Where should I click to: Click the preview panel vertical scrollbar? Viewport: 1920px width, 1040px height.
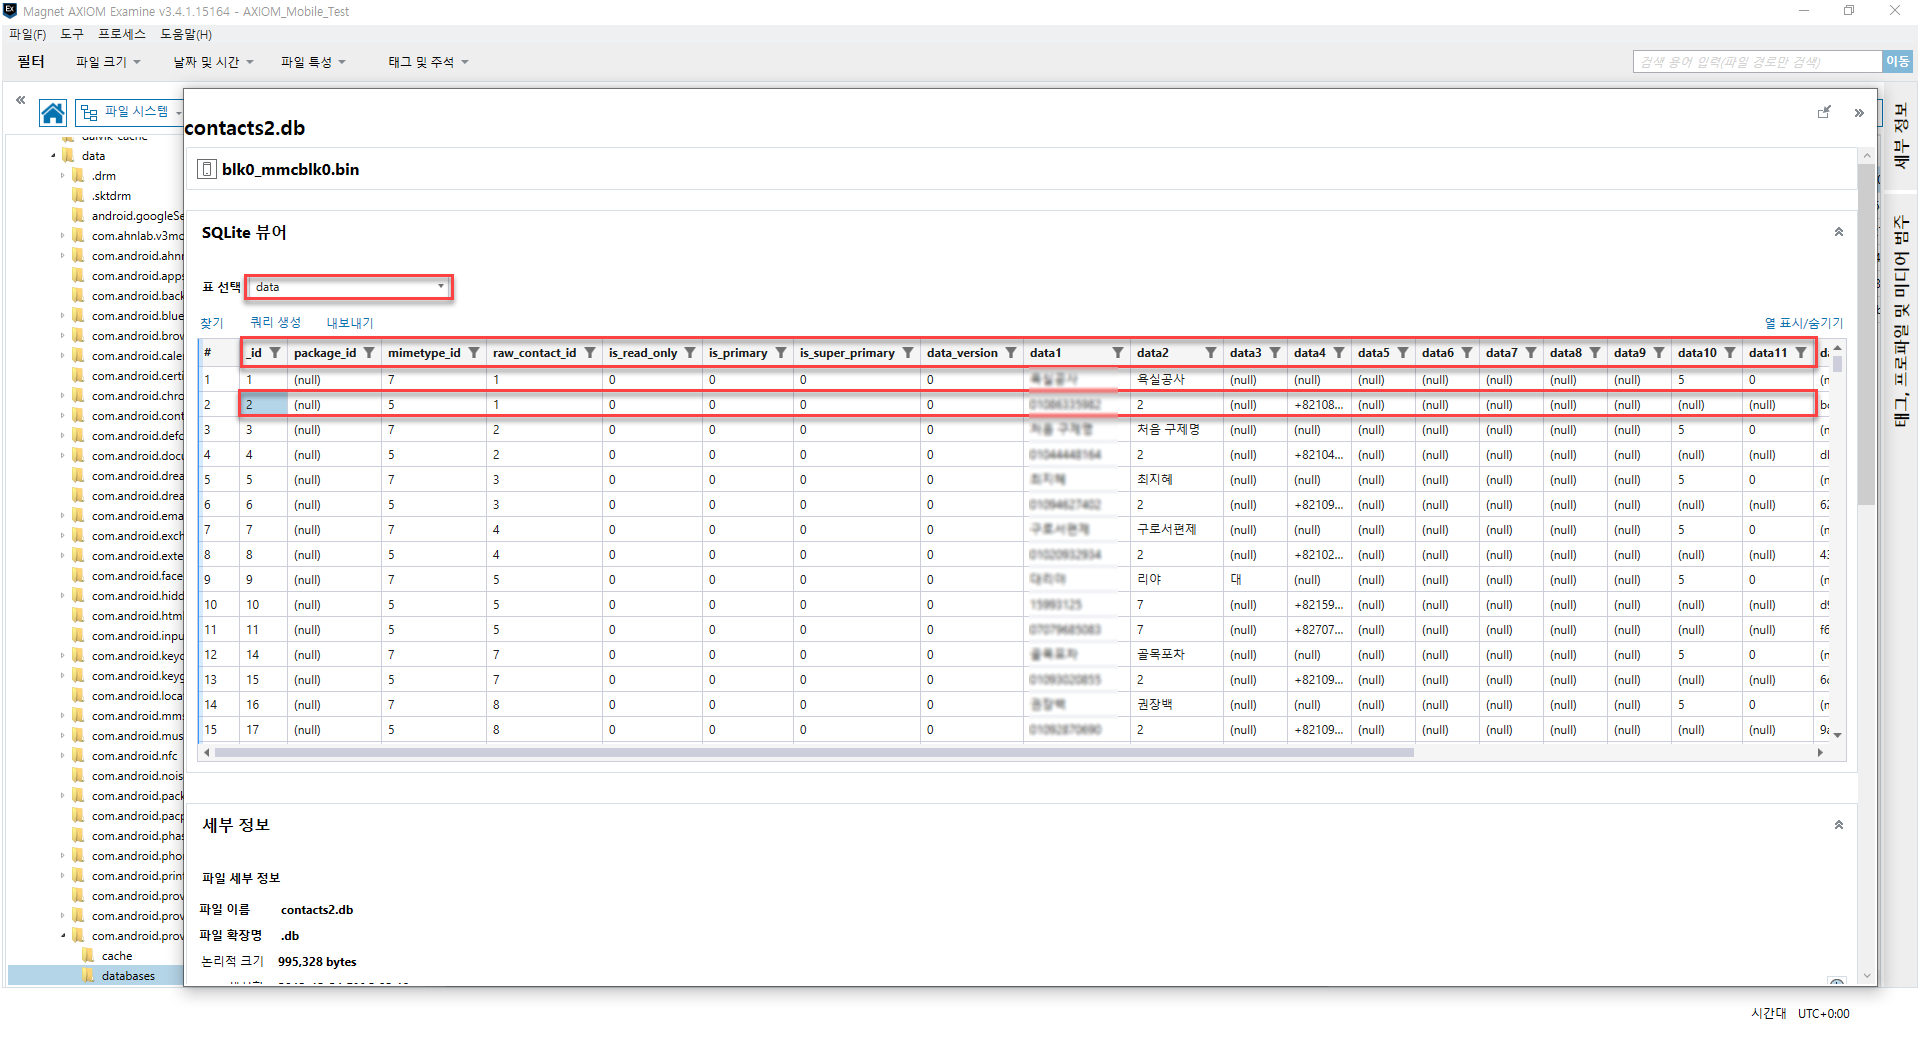pos(1866,335)
